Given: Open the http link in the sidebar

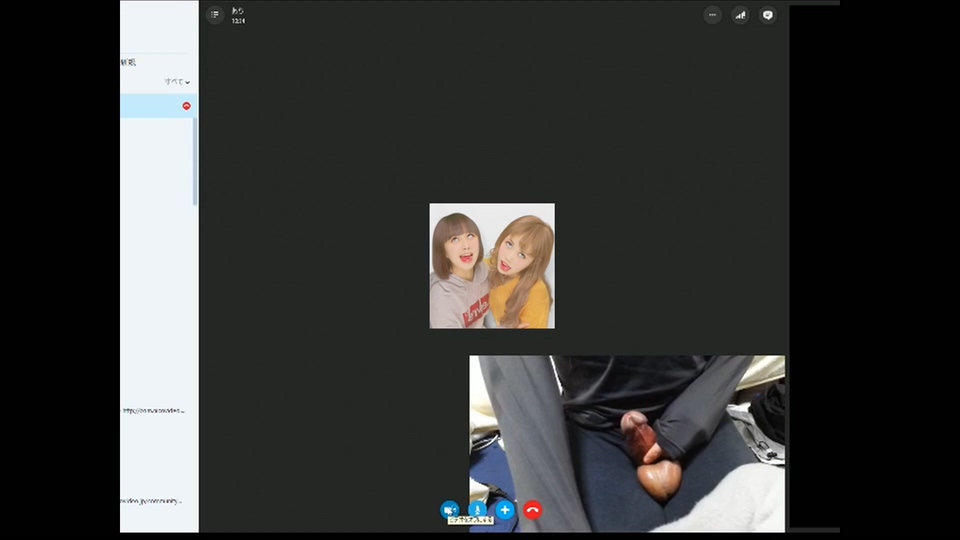Looking at the screenshot, I should point(154,410).
